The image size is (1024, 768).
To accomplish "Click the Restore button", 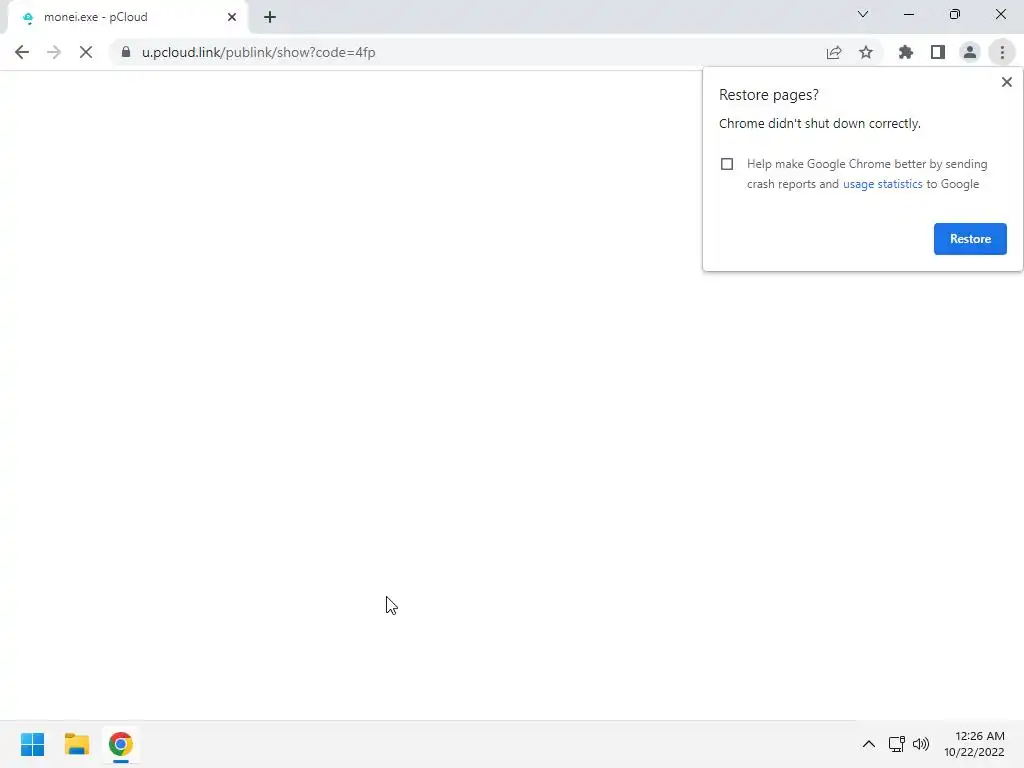I will click(x=970, y=239).
